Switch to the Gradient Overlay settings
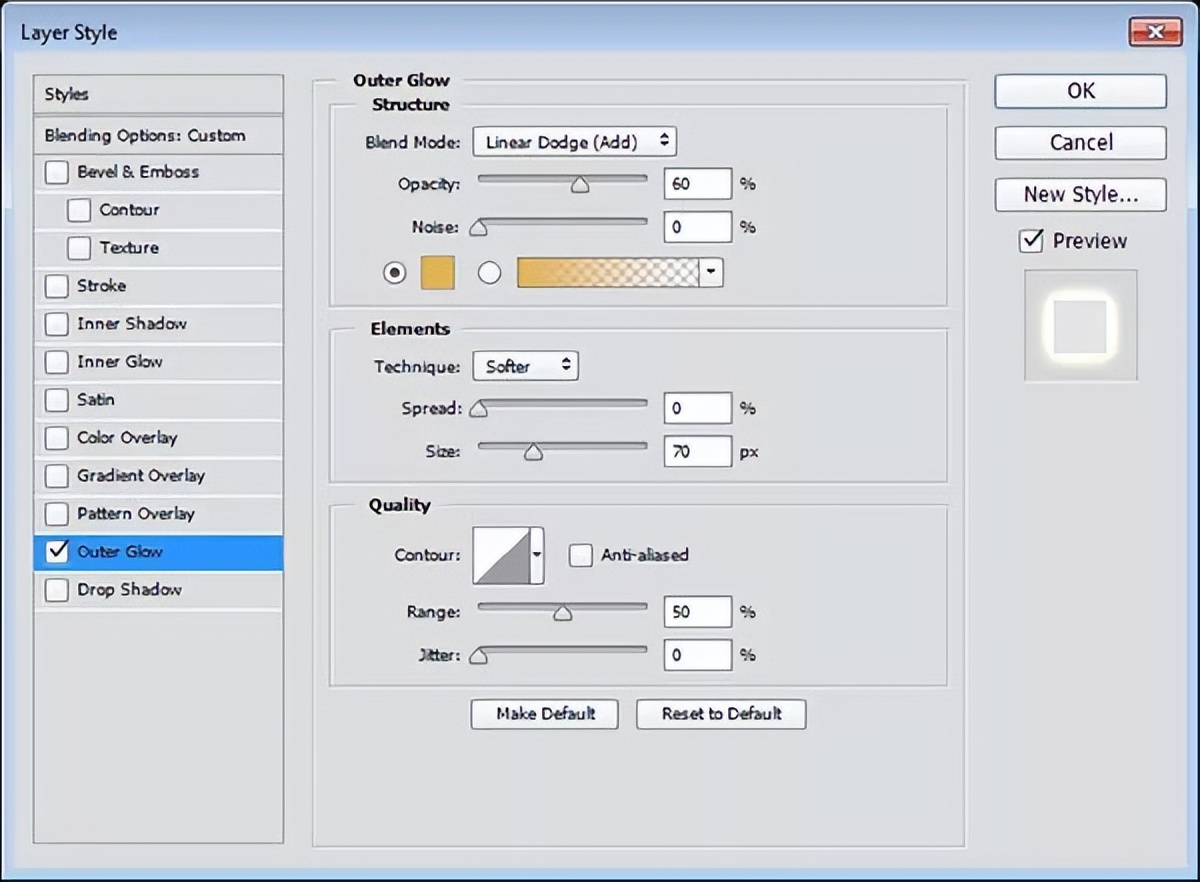1200x882 pixels. tap(140, 476)
